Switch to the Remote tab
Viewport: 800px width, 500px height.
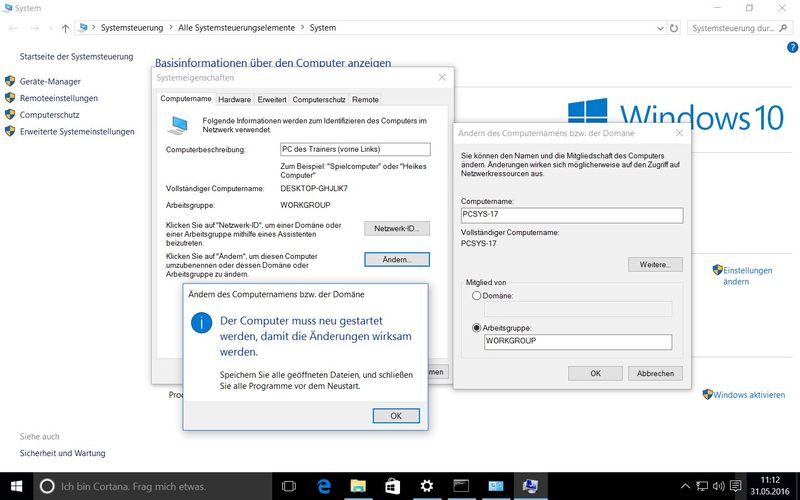pos(365,99)
